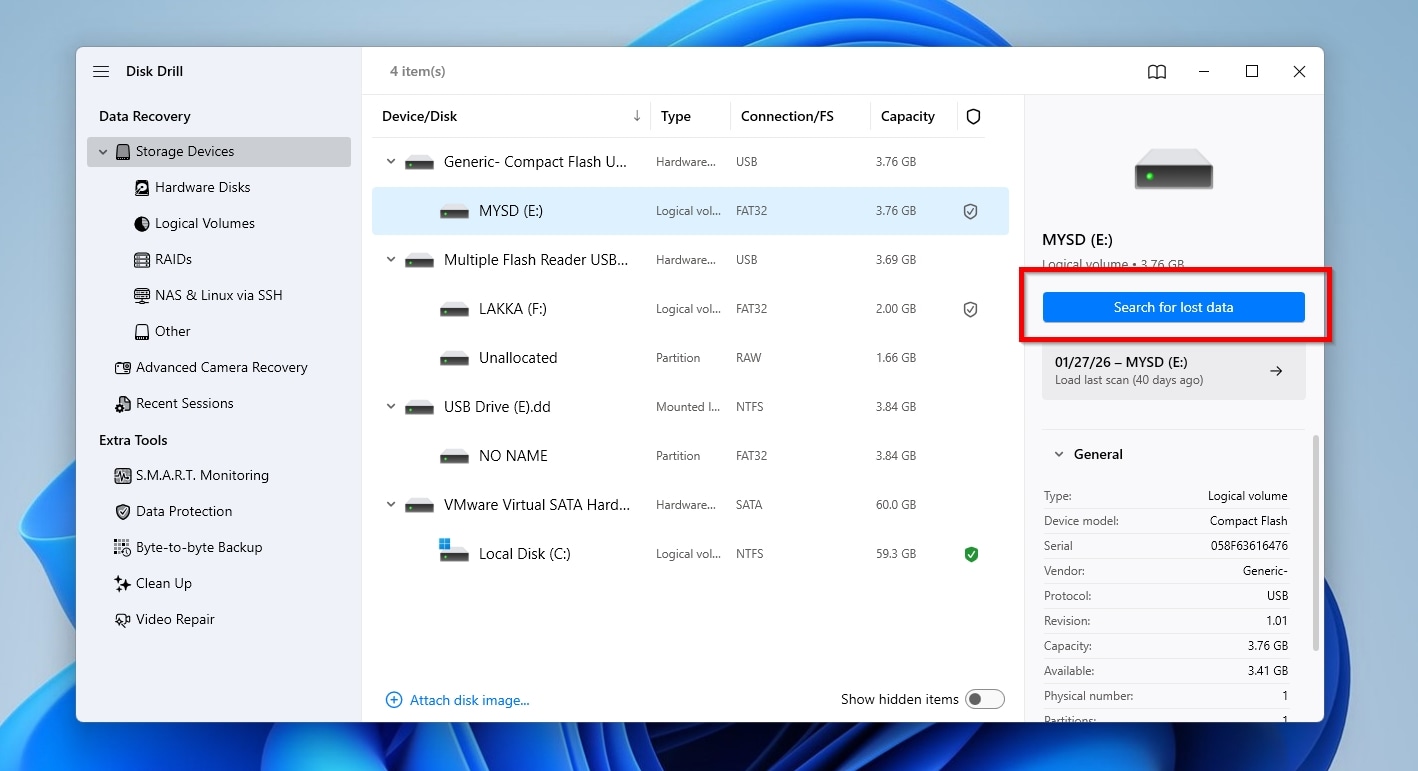This screenshot has width=1418, height=771.
Task: Click the protection shield on LAKKA (F:) row
Action: [970, 310]
